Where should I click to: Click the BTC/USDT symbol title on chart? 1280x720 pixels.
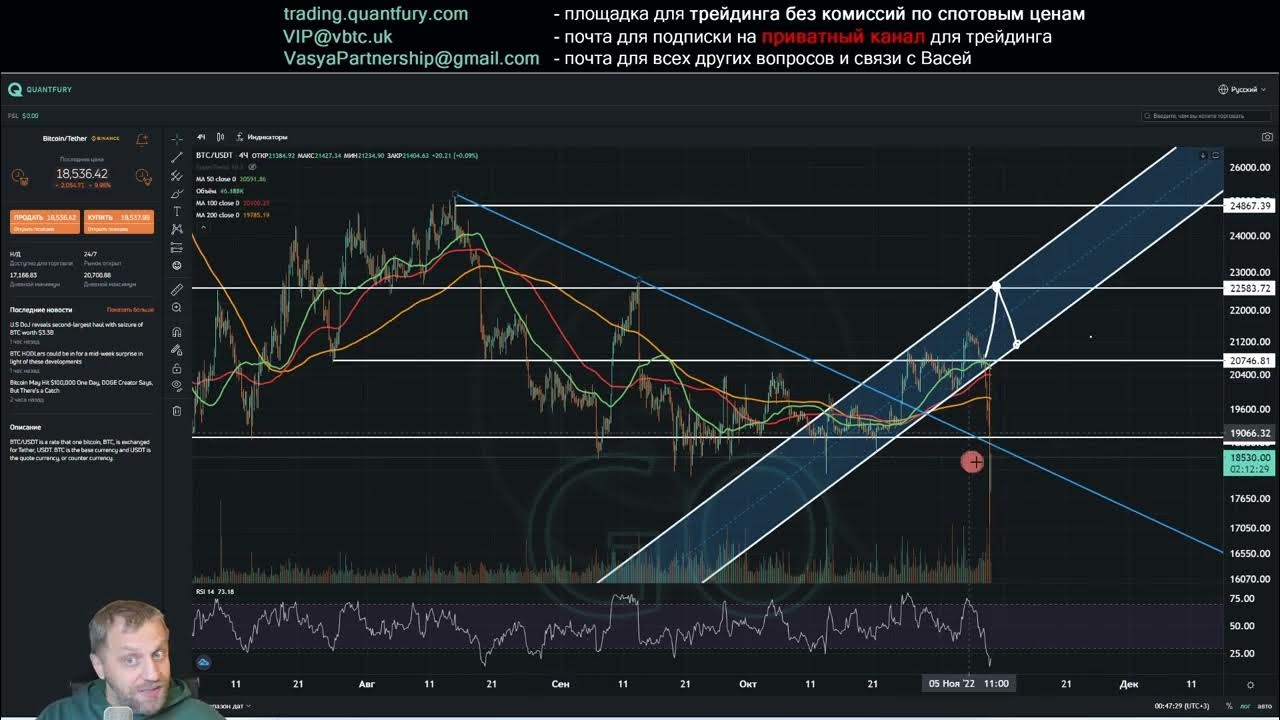click(214, 155)
